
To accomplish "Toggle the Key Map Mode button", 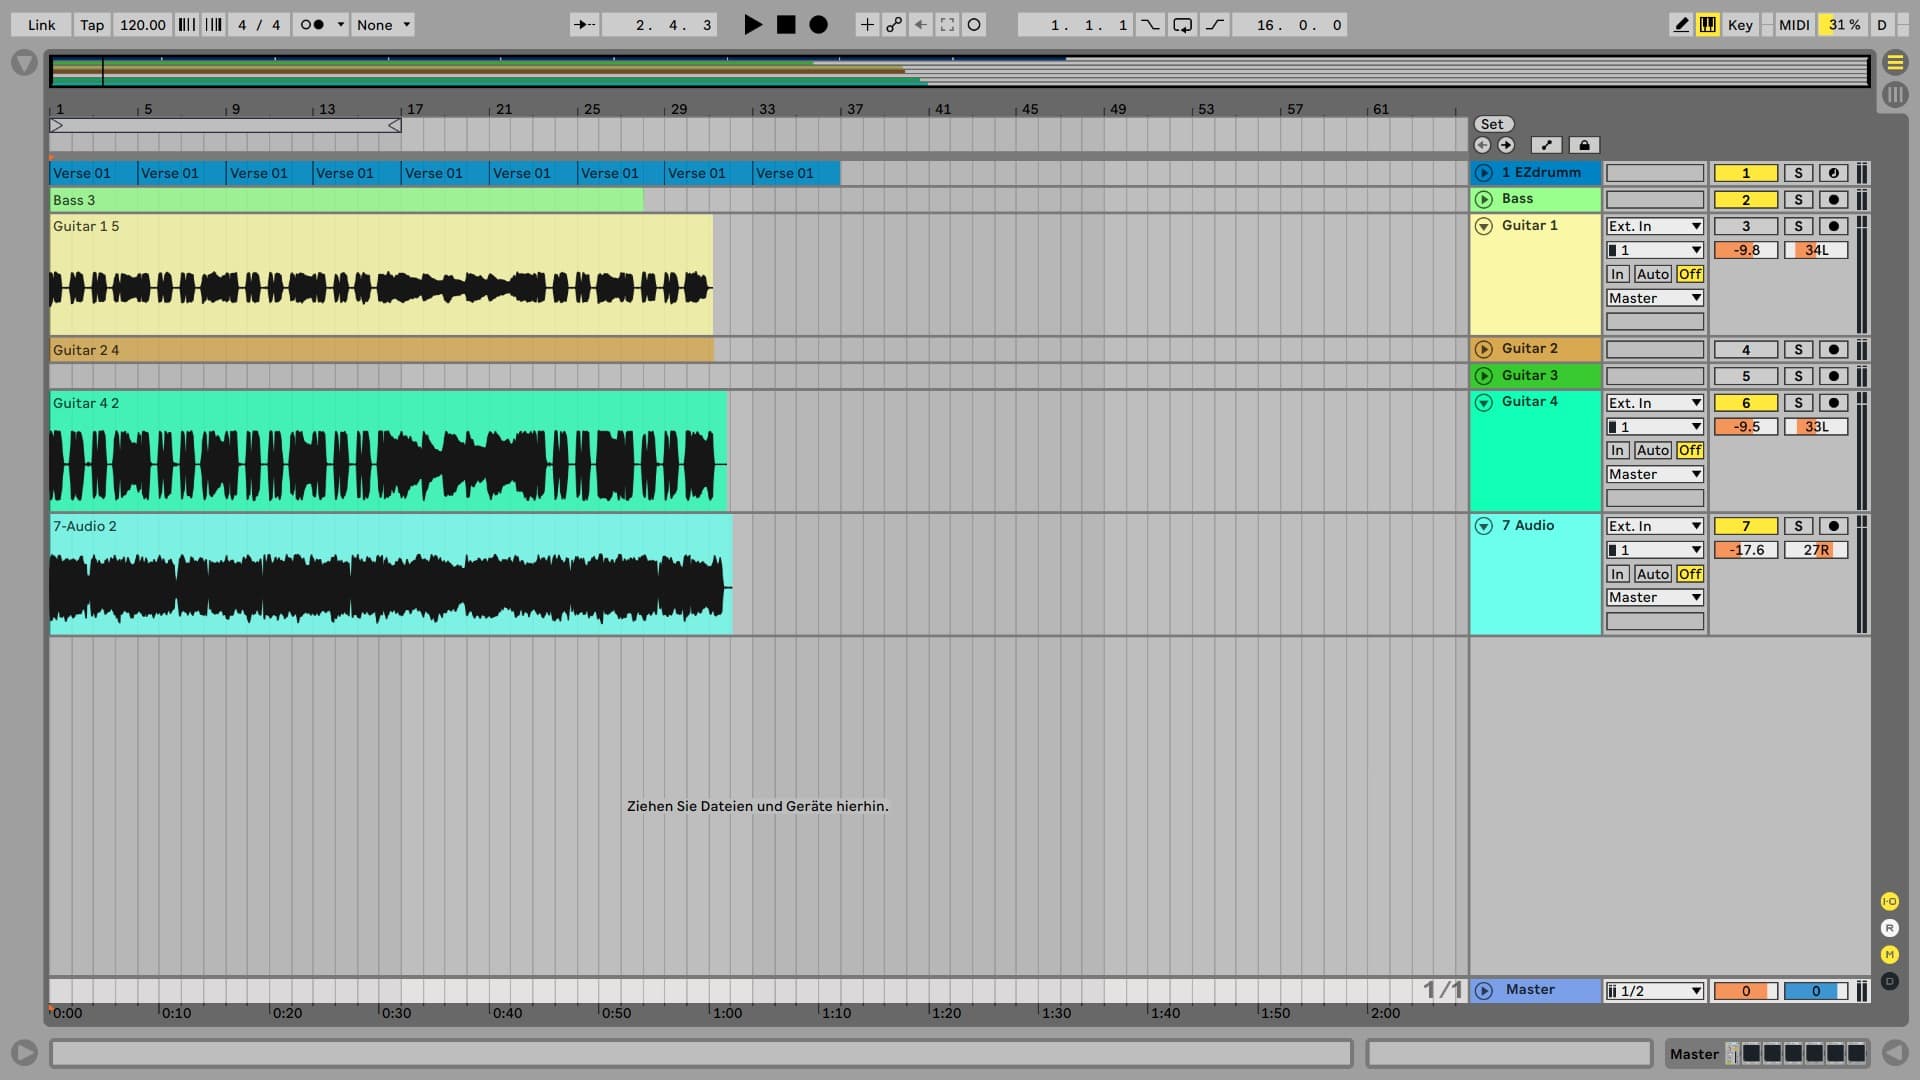I will (x=1740, y=25).
